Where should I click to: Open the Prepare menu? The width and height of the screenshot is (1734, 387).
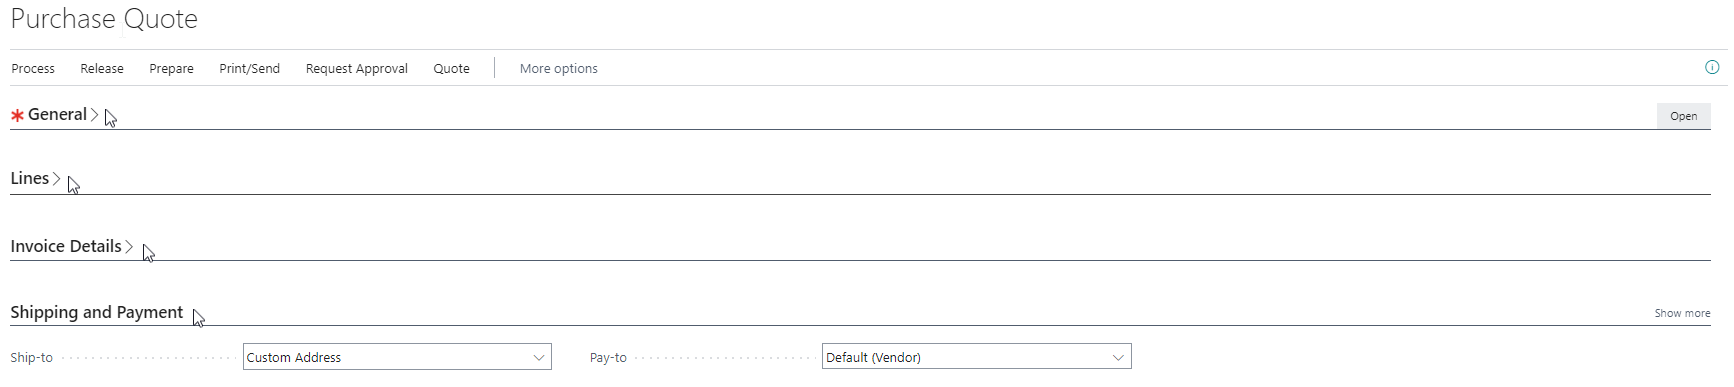171,68
